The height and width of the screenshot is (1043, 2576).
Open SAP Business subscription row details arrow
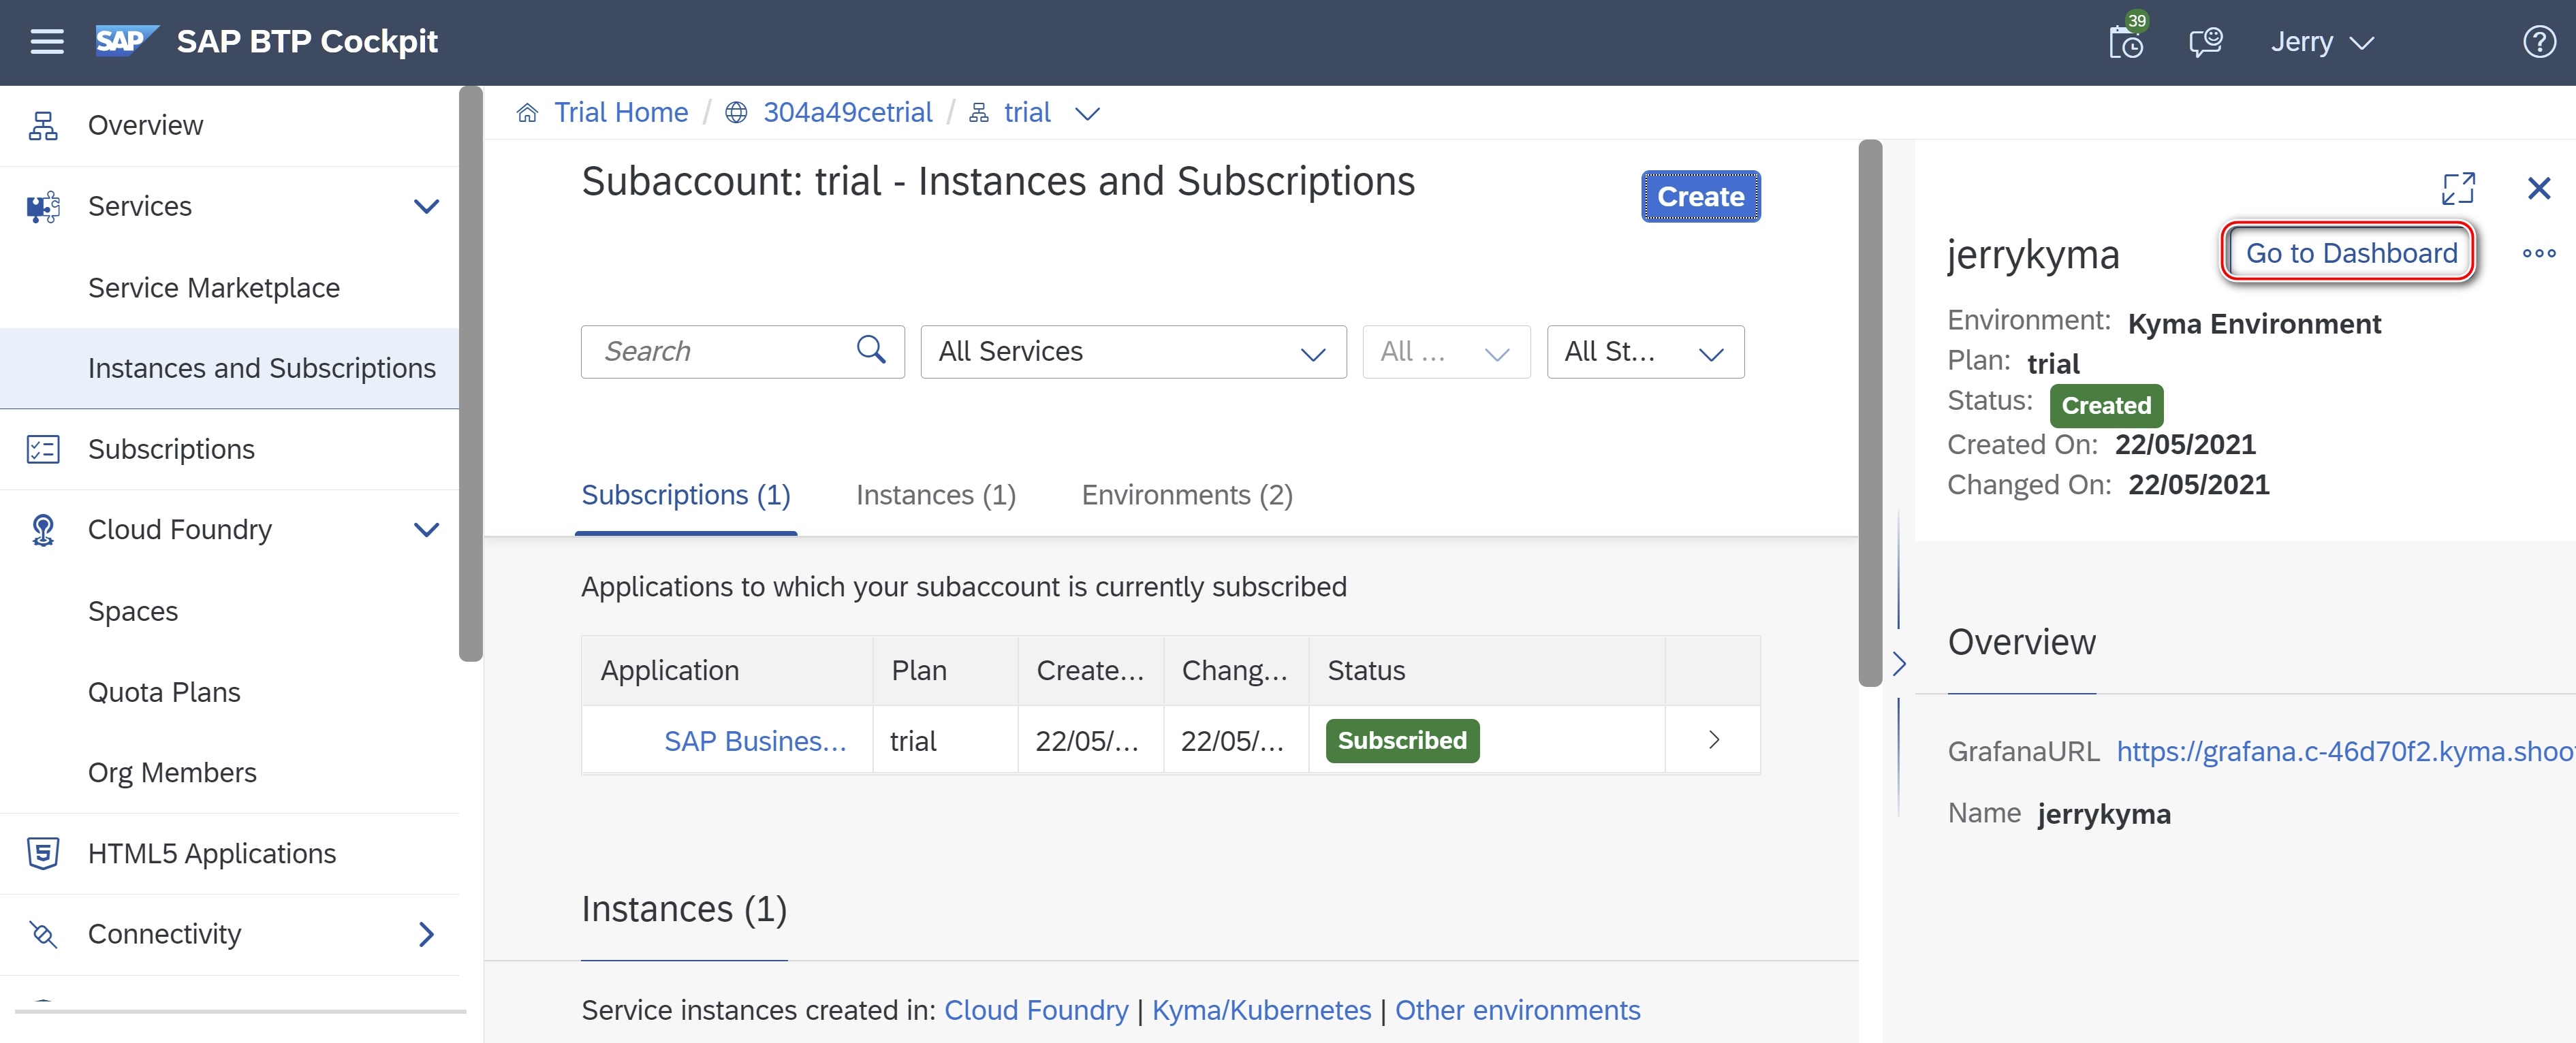click(x=1713, y=739)
